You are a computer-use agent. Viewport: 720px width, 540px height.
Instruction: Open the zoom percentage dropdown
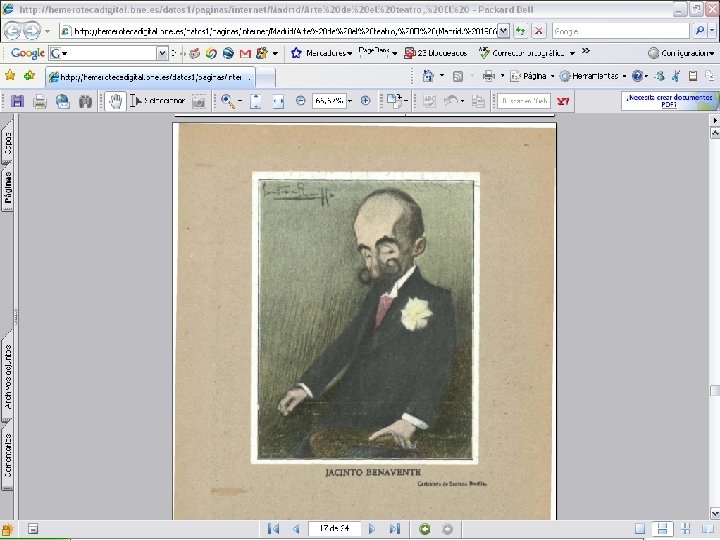(x=350, y=101)
